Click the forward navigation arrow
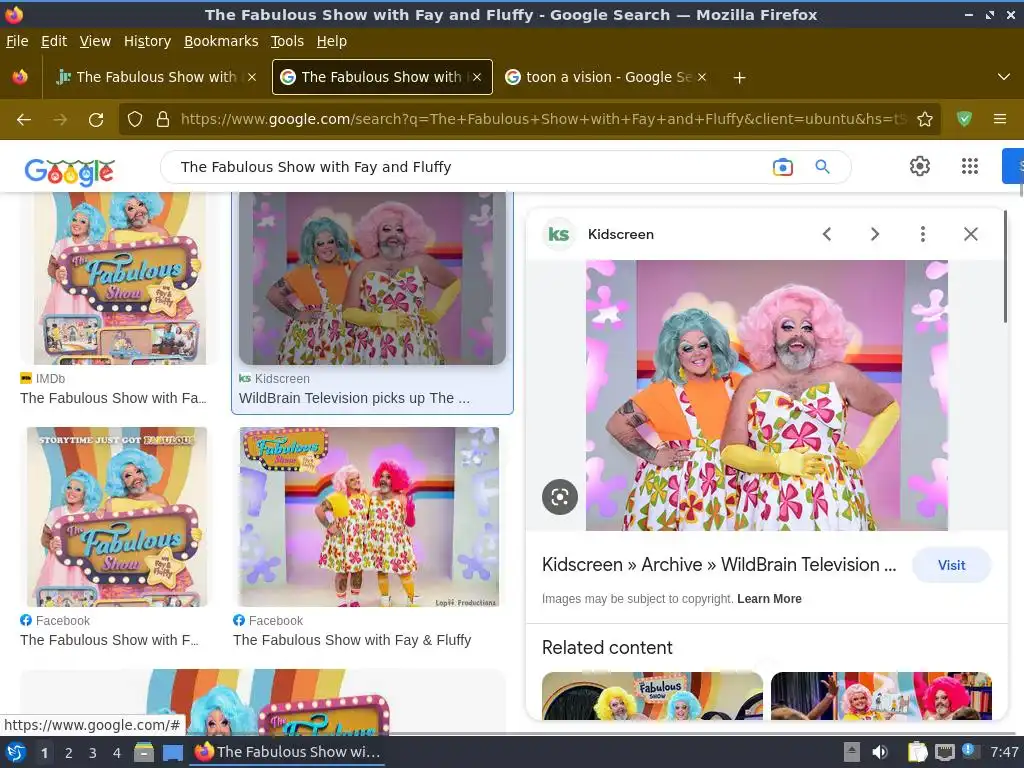 pyautogui.click(x=60, y=120)
